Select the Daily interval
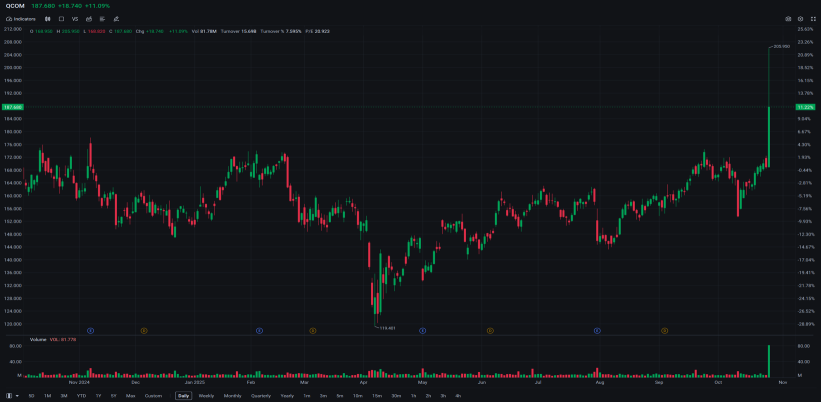Screen dimensions: 821x402 (183, 396)
